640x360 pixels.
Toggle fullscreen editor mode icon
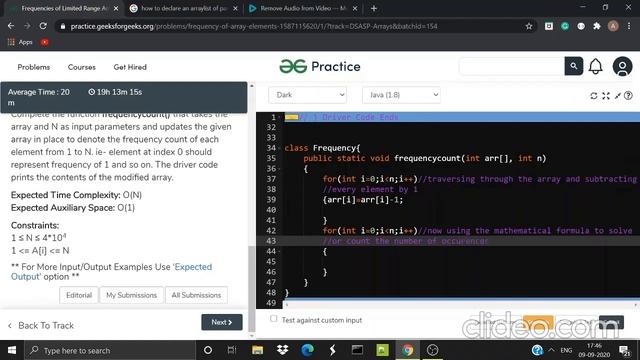point(606,96)
